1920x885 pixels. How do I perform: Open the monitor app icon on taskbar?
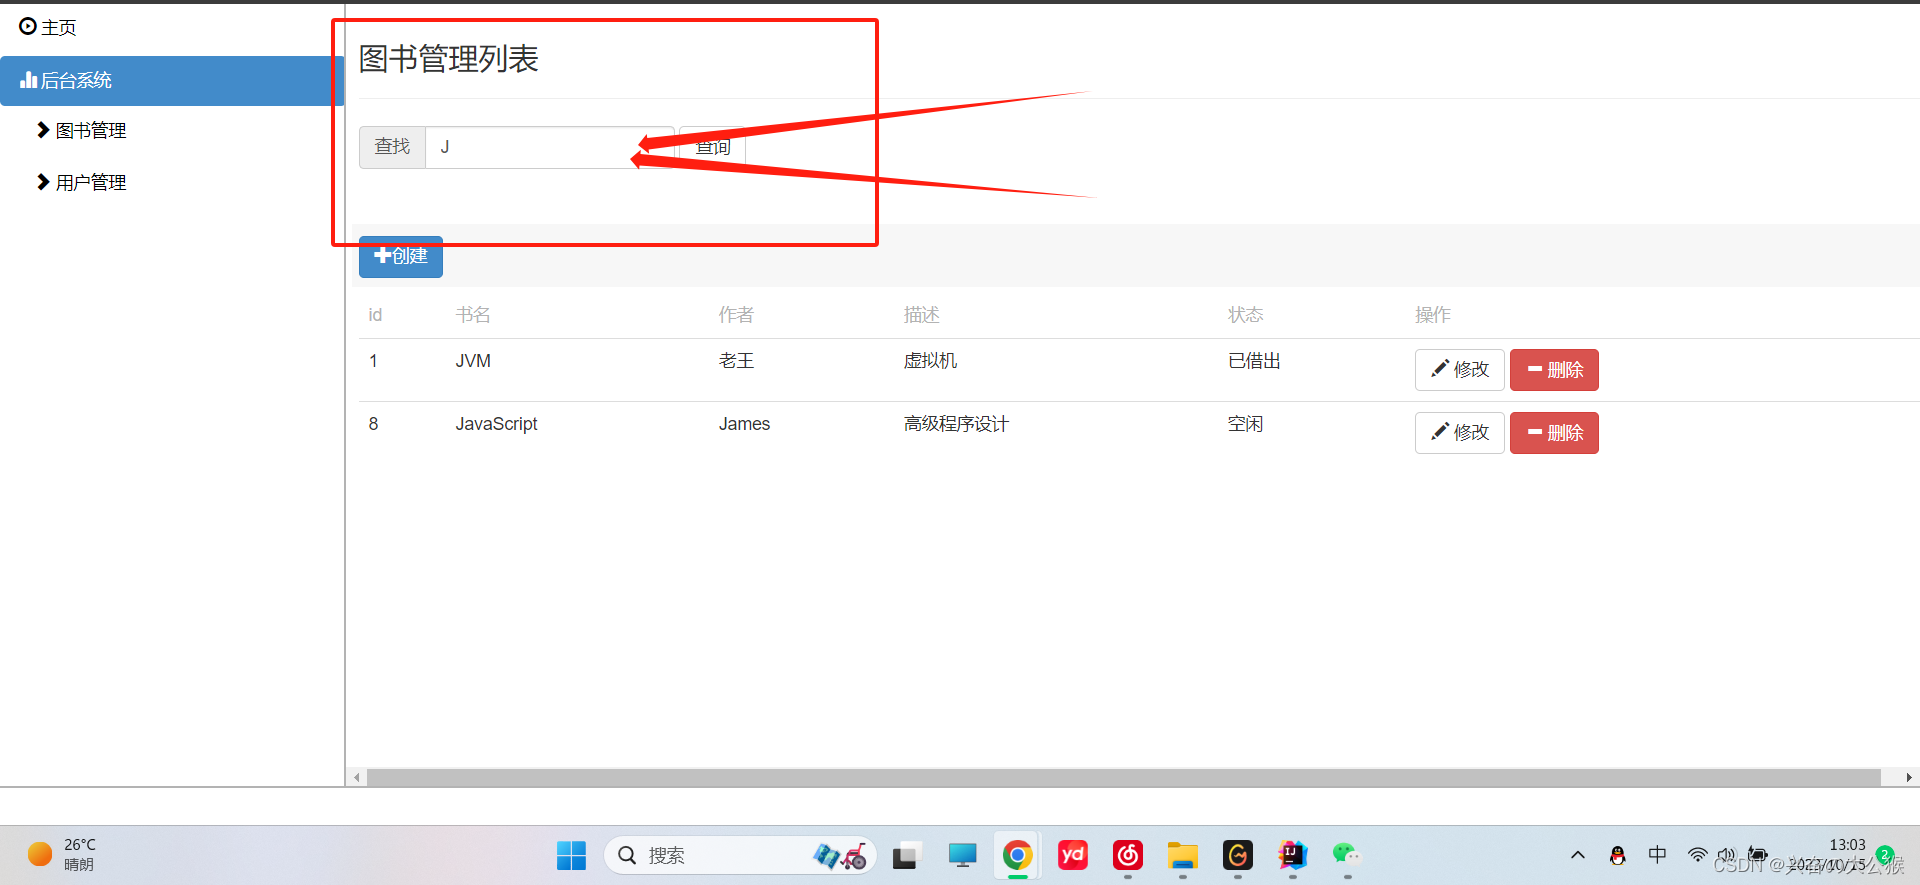tap(962, 855)
